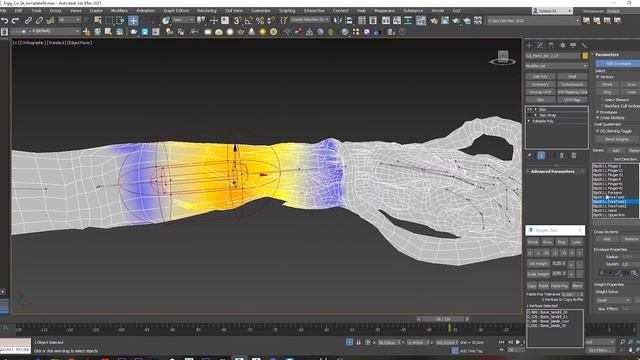This screenshot has width=640, height=360.
Task: Toggle the 3D Snaps icon
Action: tap(238, 20)
